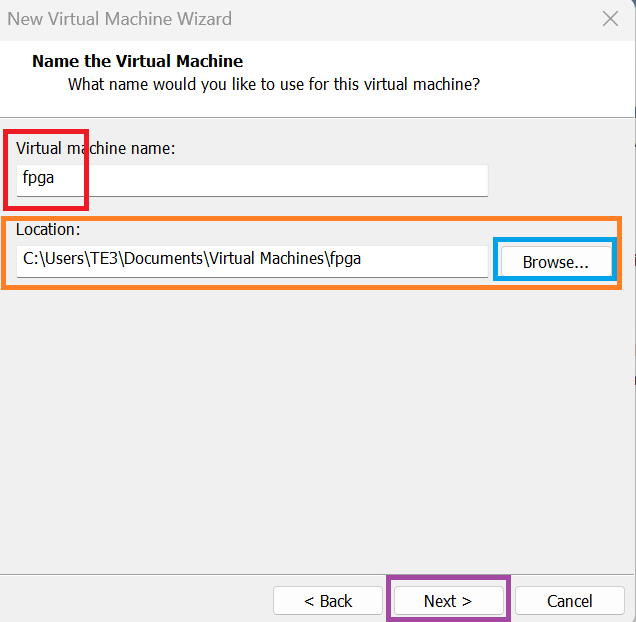The height and width of the screenshot is (622, 636).
Task: Click the 'Location:' label
Action: [x=48, y=229]
